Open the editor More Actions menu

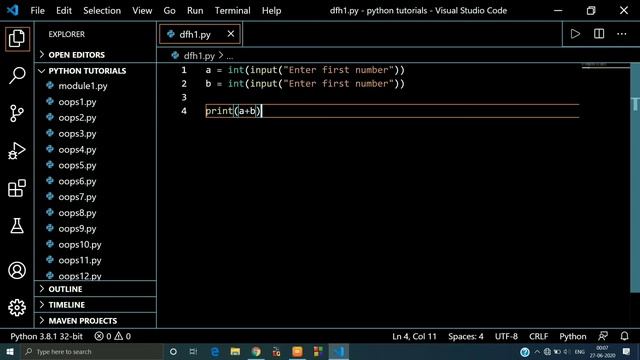point(622,34)
